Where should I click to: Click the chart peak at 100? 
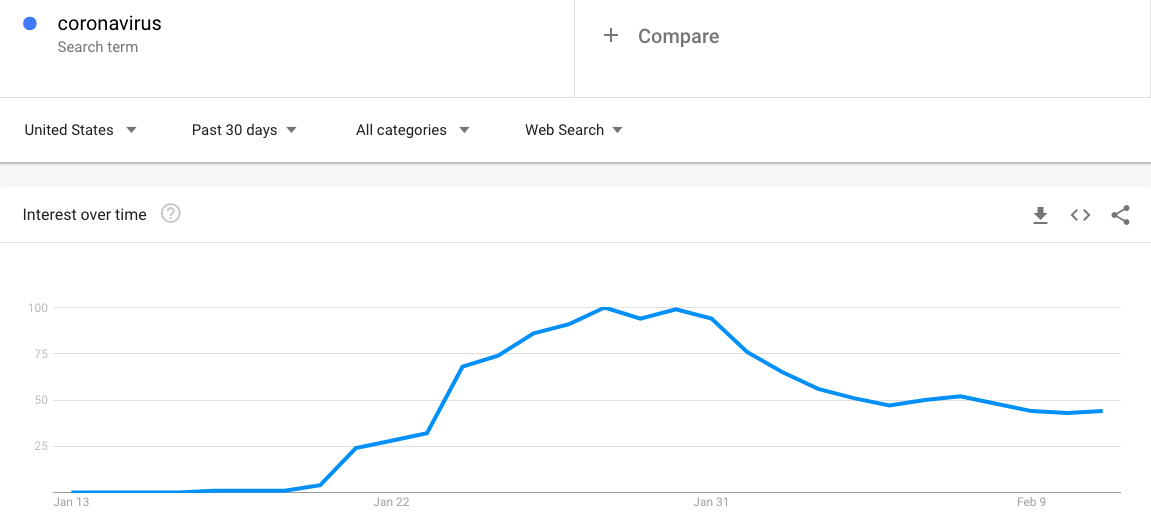coord(604,308)
